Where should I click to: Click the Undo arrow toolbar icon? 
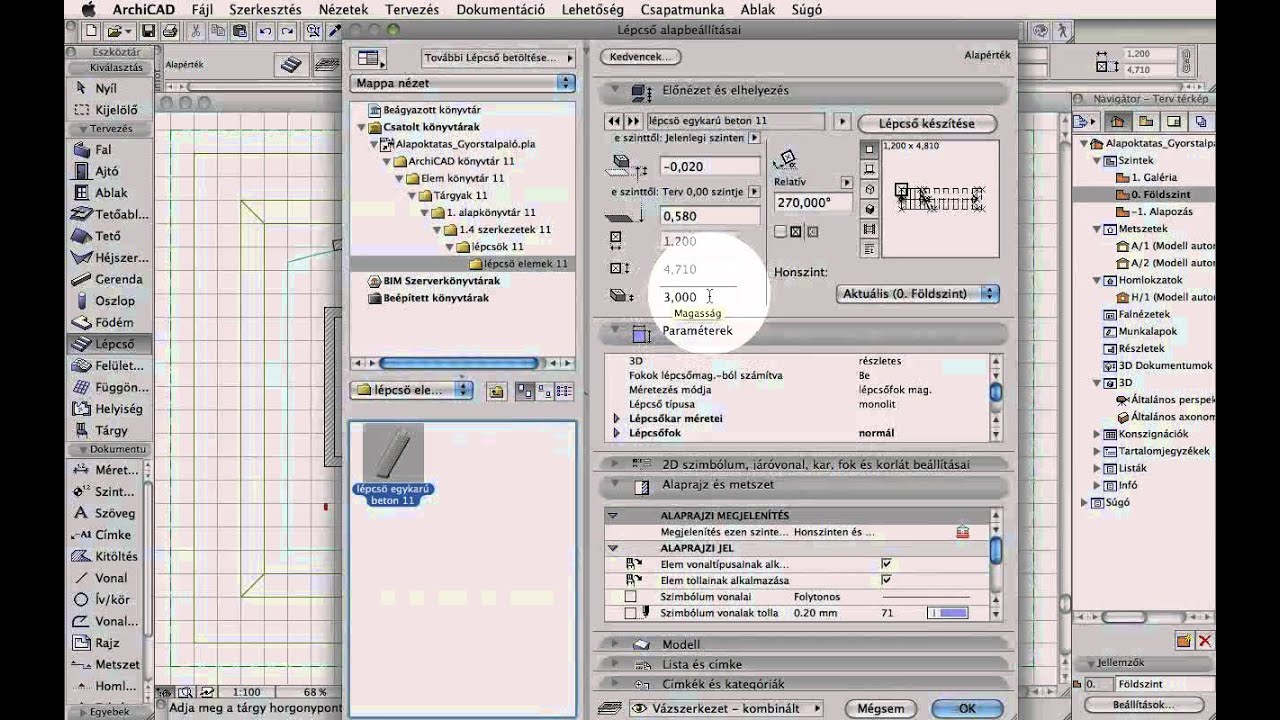point(265,31)
